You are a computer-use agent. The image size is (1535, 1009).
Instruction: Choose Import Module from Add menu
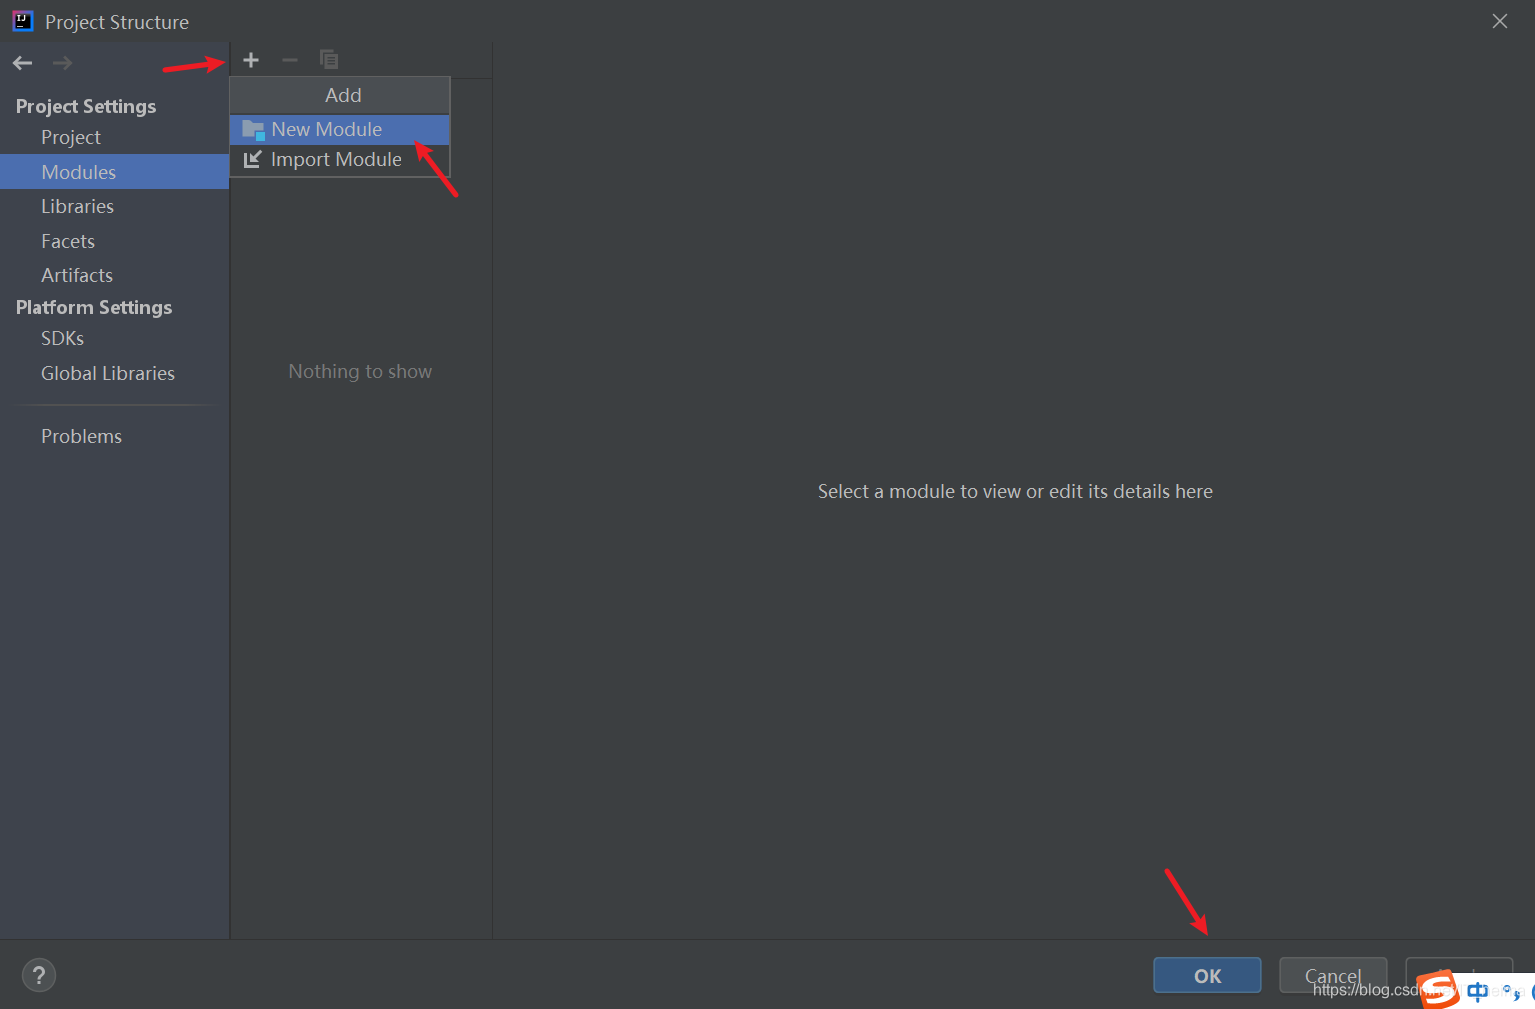(x=340, y=160)
